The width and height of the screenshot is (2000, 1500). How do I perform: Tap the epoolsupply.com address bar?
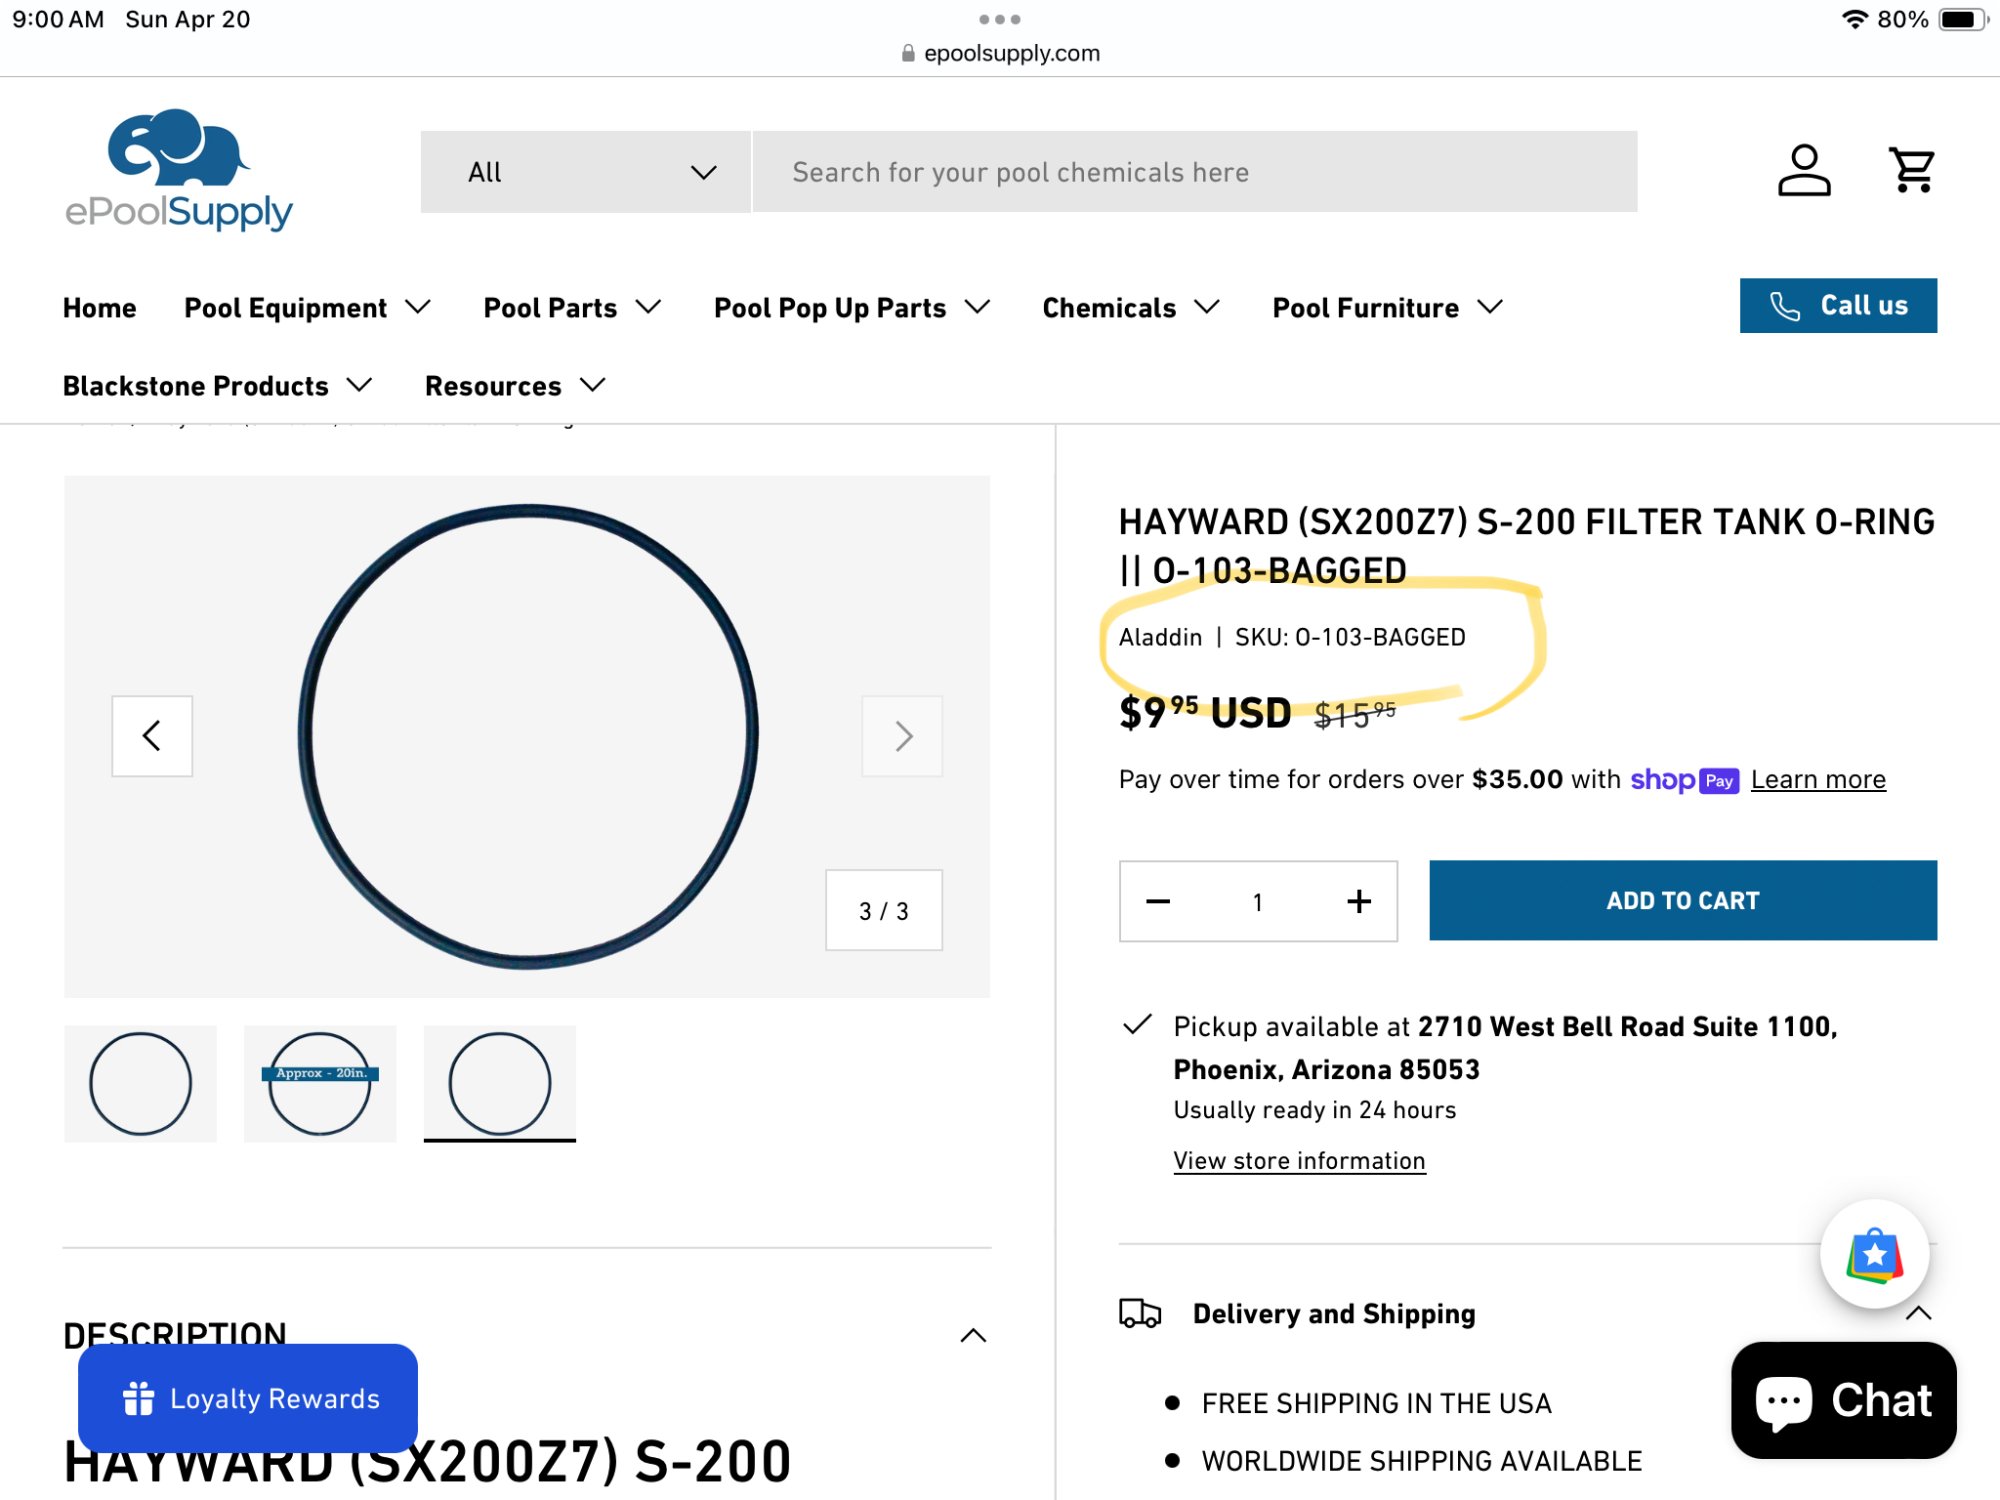coord(1000,53)
